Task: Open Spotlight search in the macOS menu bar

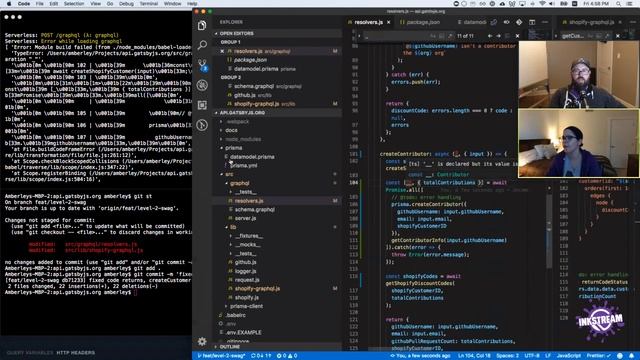Action: click(x=619, y=4)
